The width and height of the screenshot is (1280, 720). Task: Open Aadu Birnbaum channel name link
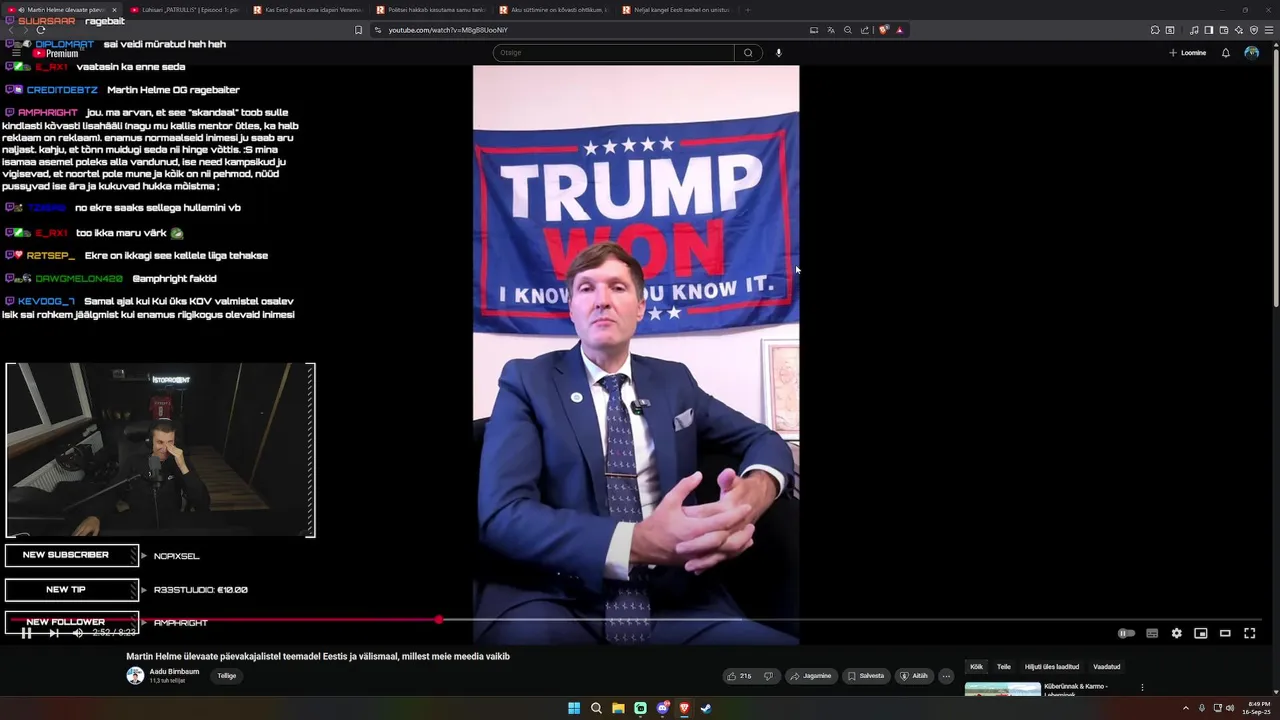click(x=174, y=672)
